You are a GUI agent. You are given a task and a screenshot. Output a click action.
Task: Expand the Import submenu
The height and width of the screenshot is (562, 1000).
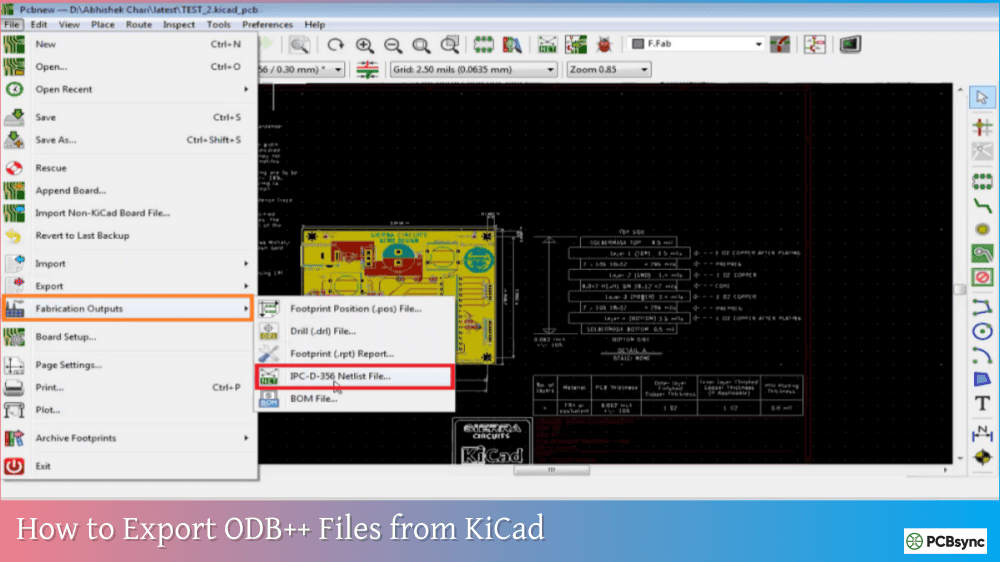[129, 263]
